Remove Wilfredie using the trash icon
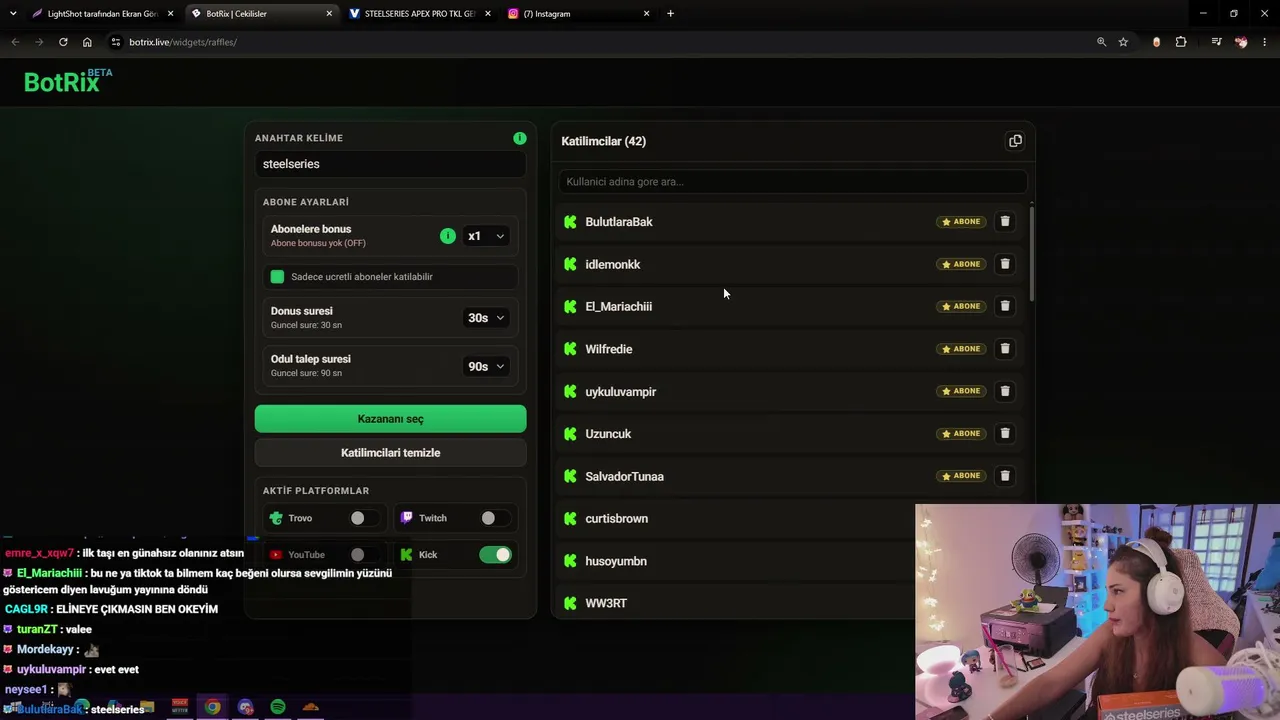This screenshot has height=720, width=1280. pos(1005,349)
